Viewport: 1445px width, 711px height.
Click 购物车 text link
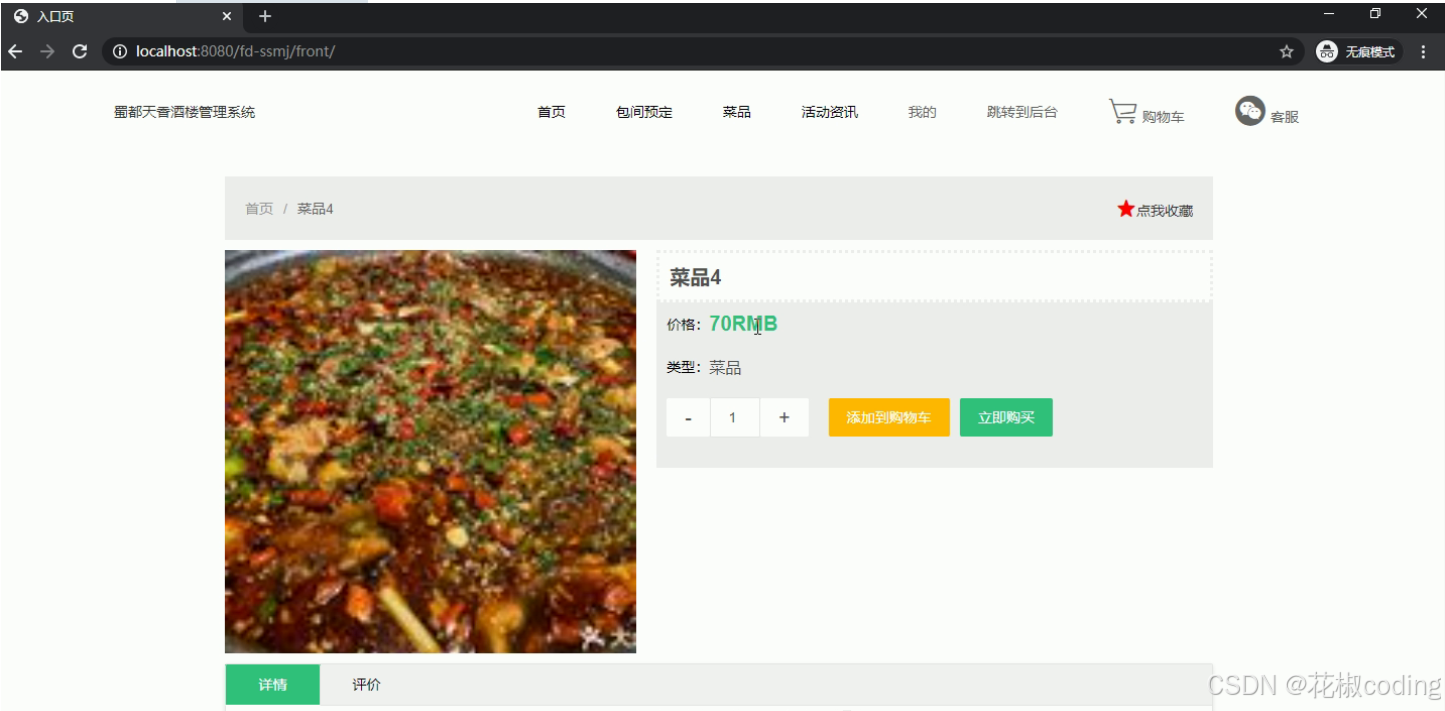pyautogui.click(x=1163, y=117)
